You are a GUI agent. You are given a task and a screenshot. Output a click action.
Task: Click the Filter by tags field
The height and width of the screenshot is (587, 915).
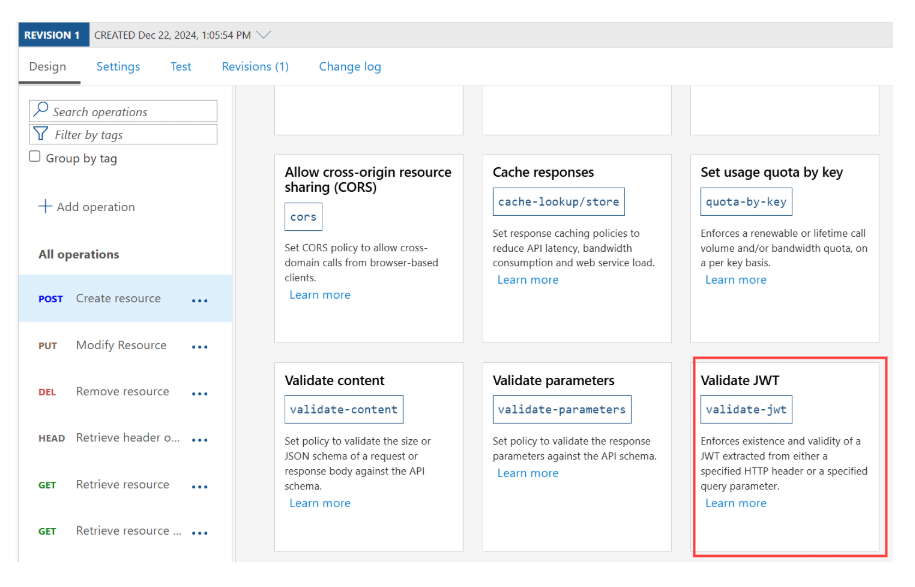[130, 135]
